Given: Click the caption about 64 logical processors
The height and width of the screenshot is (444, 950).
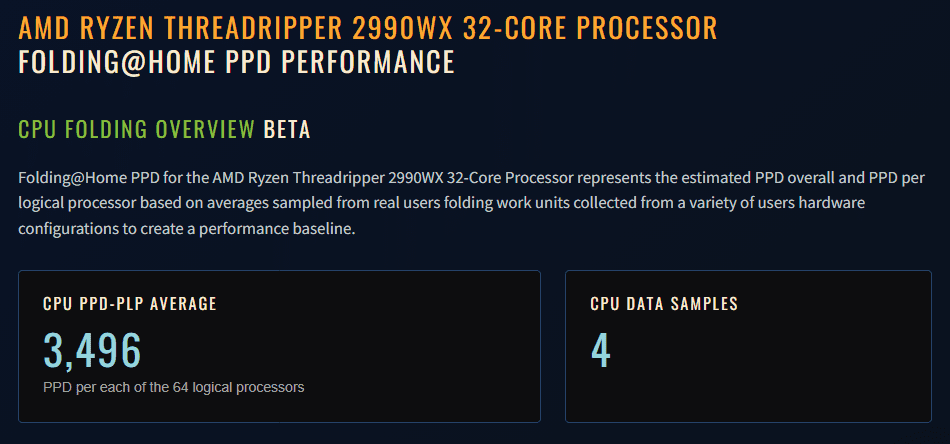Looking at the screenshot, I should 173,386.
